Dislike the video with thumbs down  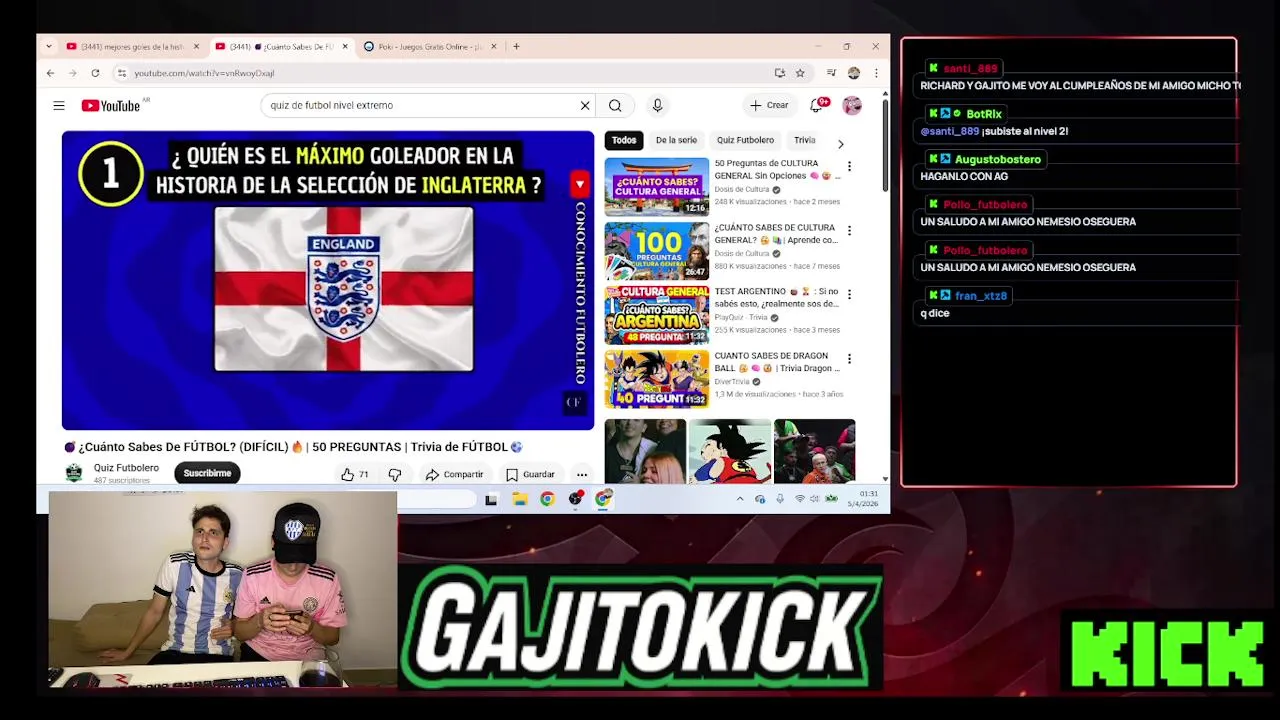click(x=395, y=475)
